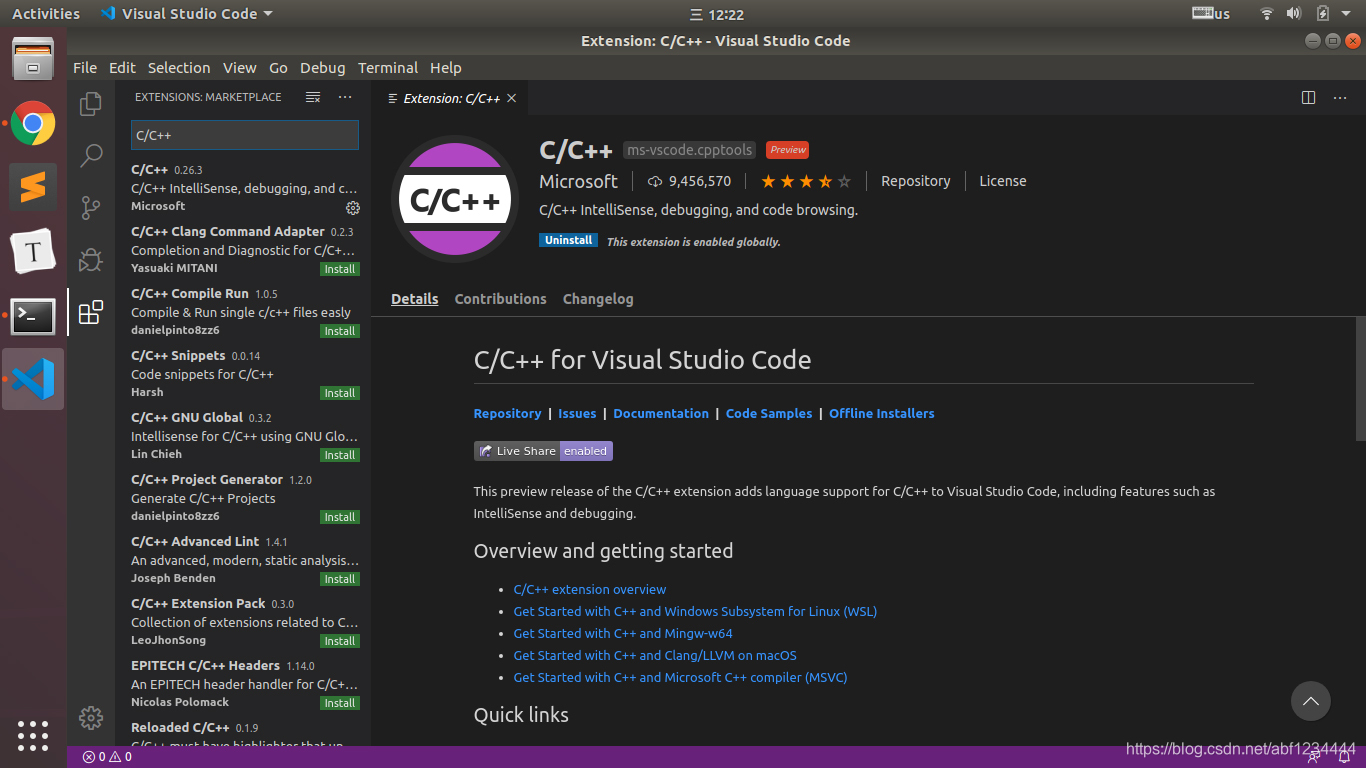Install C/C++ Advanced Lint extension
Viewport: 1366px width, 768px height.
tap(340, 579)
